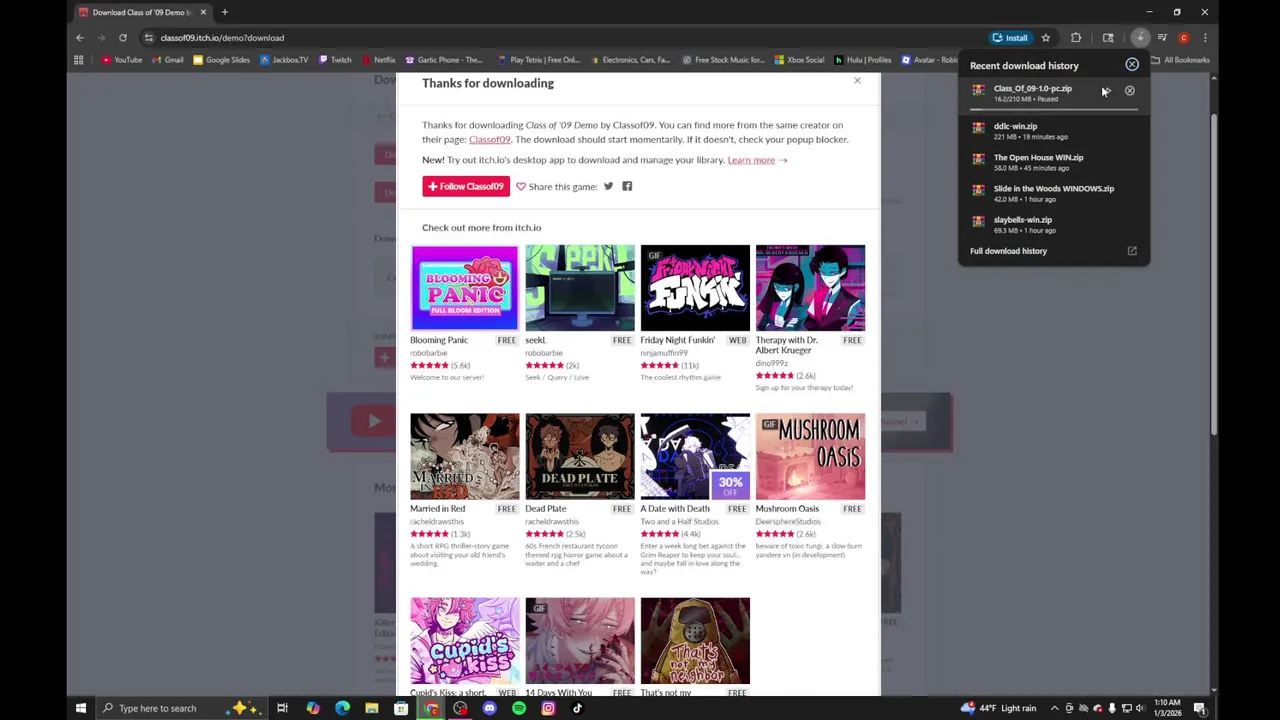This screenshot has width=1280, height=720.
Task: Open the Chrome apps grid icon
Action: (79, 60)
